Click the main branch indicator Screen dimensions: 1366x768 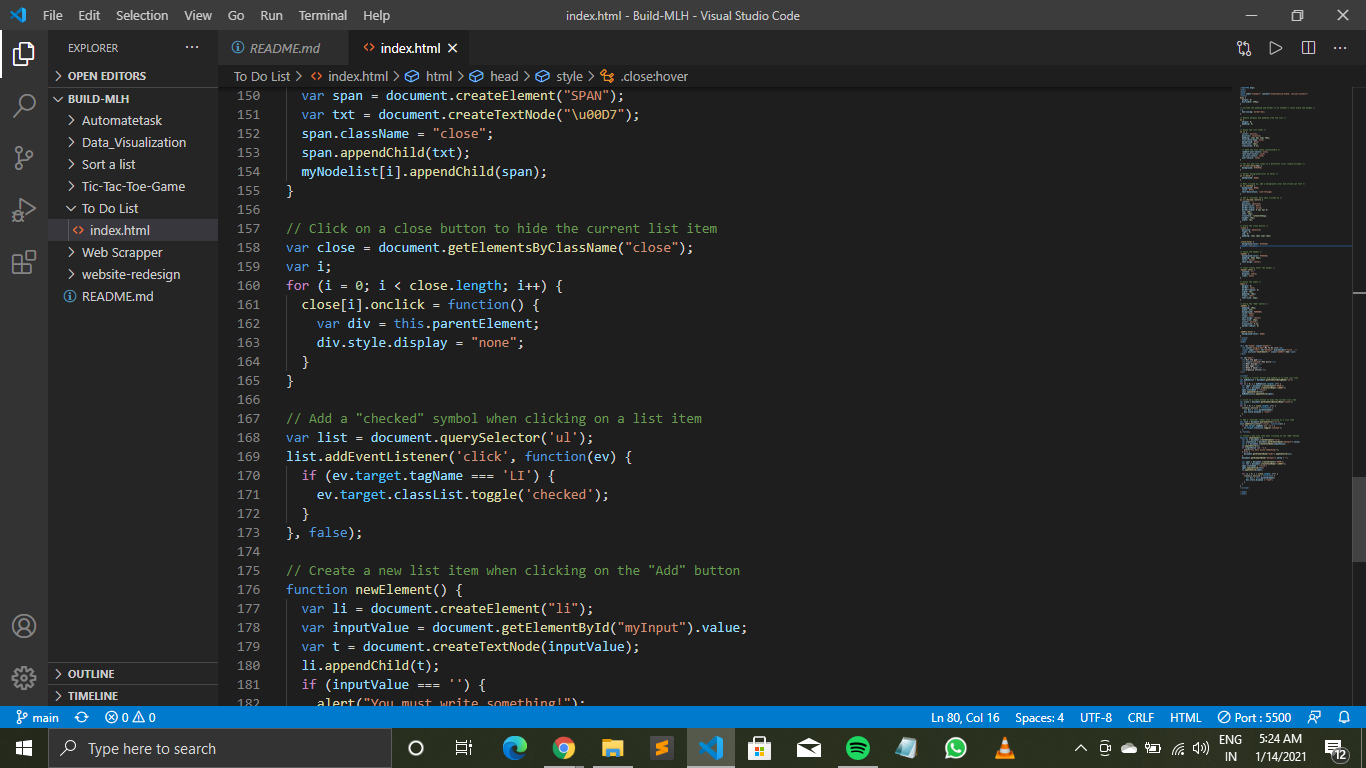[x=38, y=717]
